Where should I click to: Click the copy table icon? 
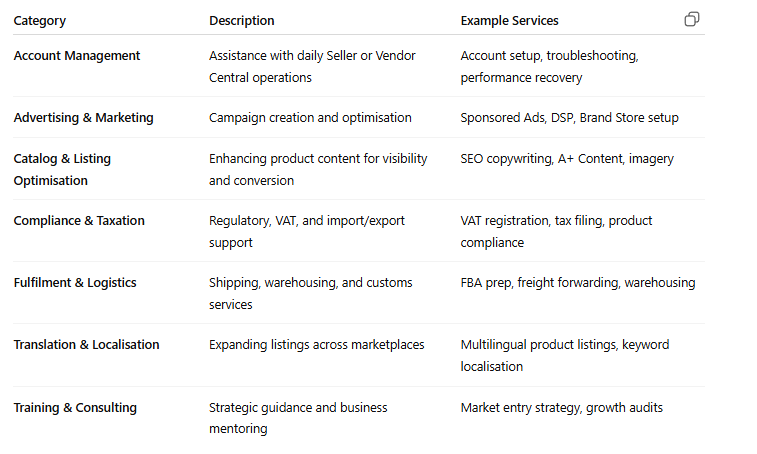pos(691,20)
